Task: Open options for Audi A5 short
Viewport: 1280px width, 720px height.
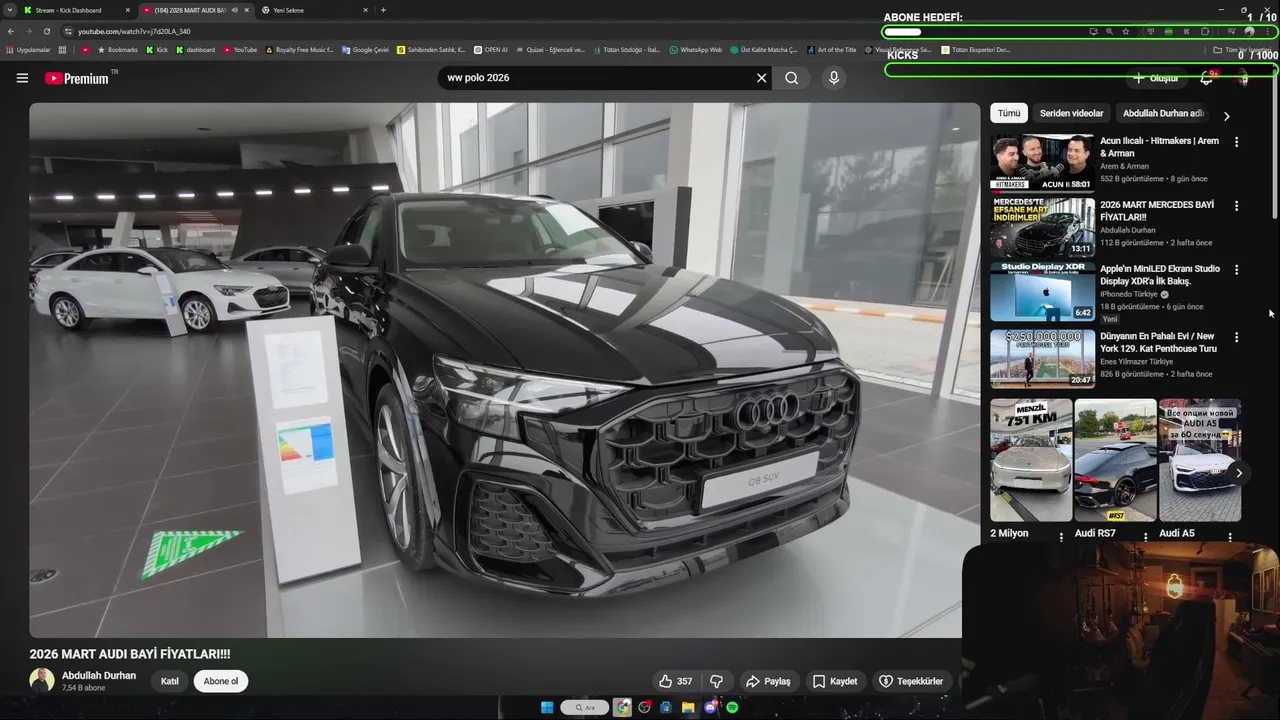Action: pos(1230,537)
